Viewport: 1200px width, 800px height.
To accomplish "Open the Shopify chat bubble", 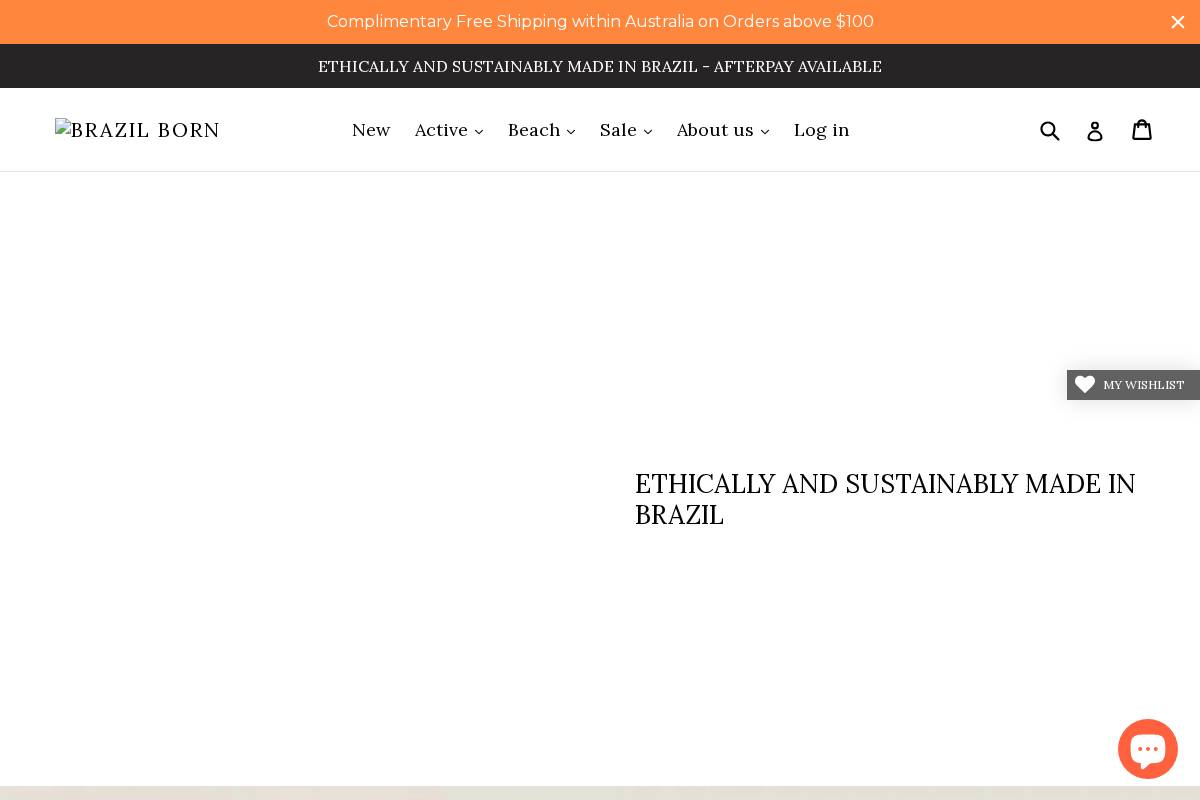I will pos(1148,748).
